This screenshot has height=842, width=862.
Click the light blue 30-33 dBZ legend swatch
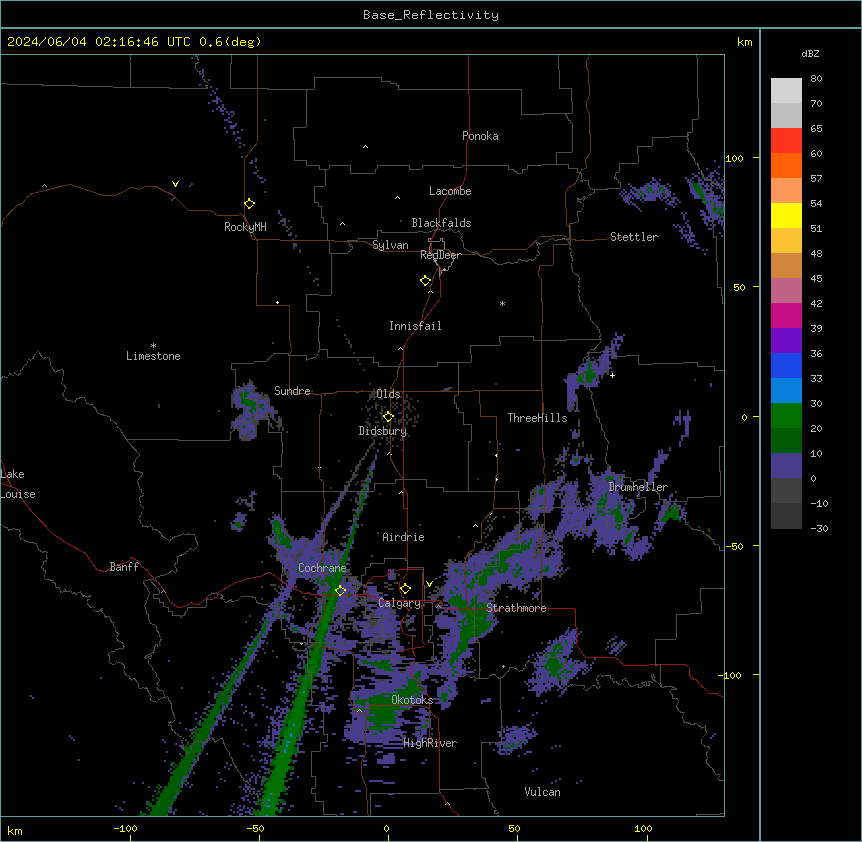pyautogui.click(x=786, y=391)
